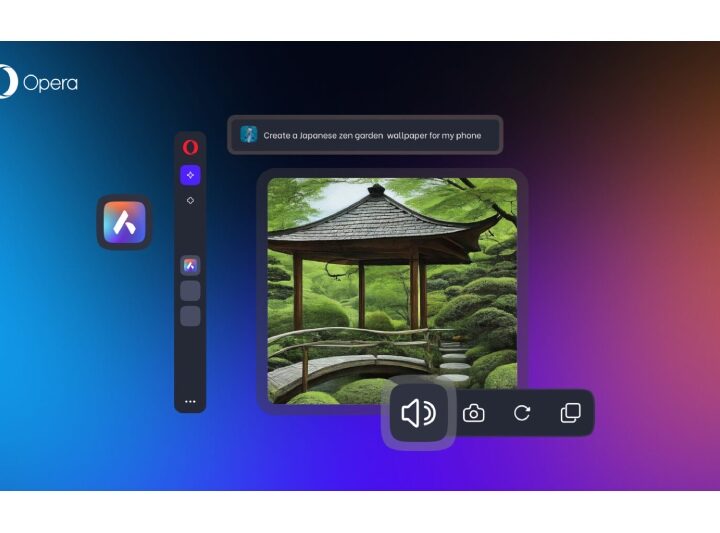The height and width of the screenshot is (533, 720).
Task: Click the Opera wordmark text
Action: coord(50,83)
